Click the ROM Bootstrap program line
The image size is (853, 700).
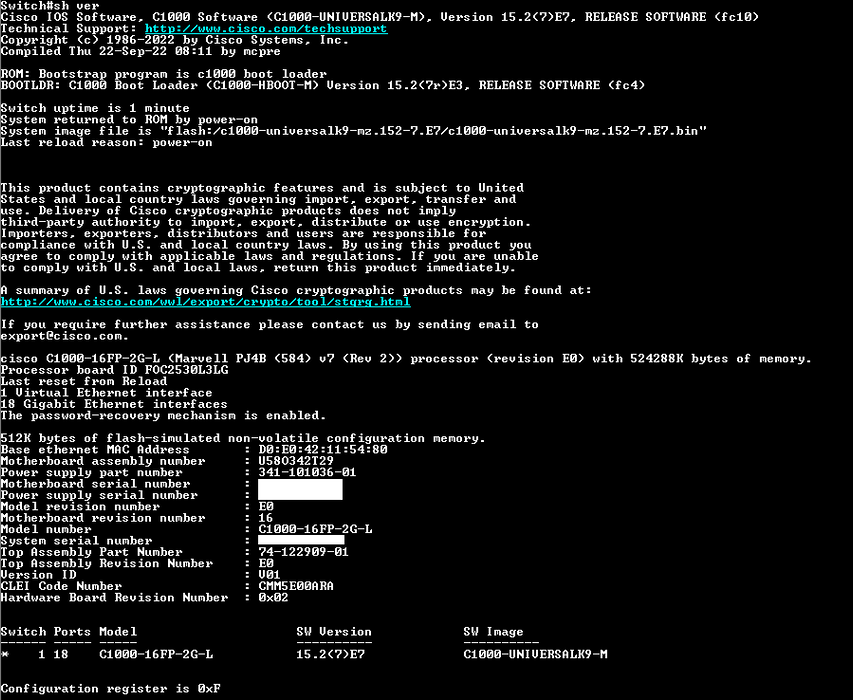(164, 75)
